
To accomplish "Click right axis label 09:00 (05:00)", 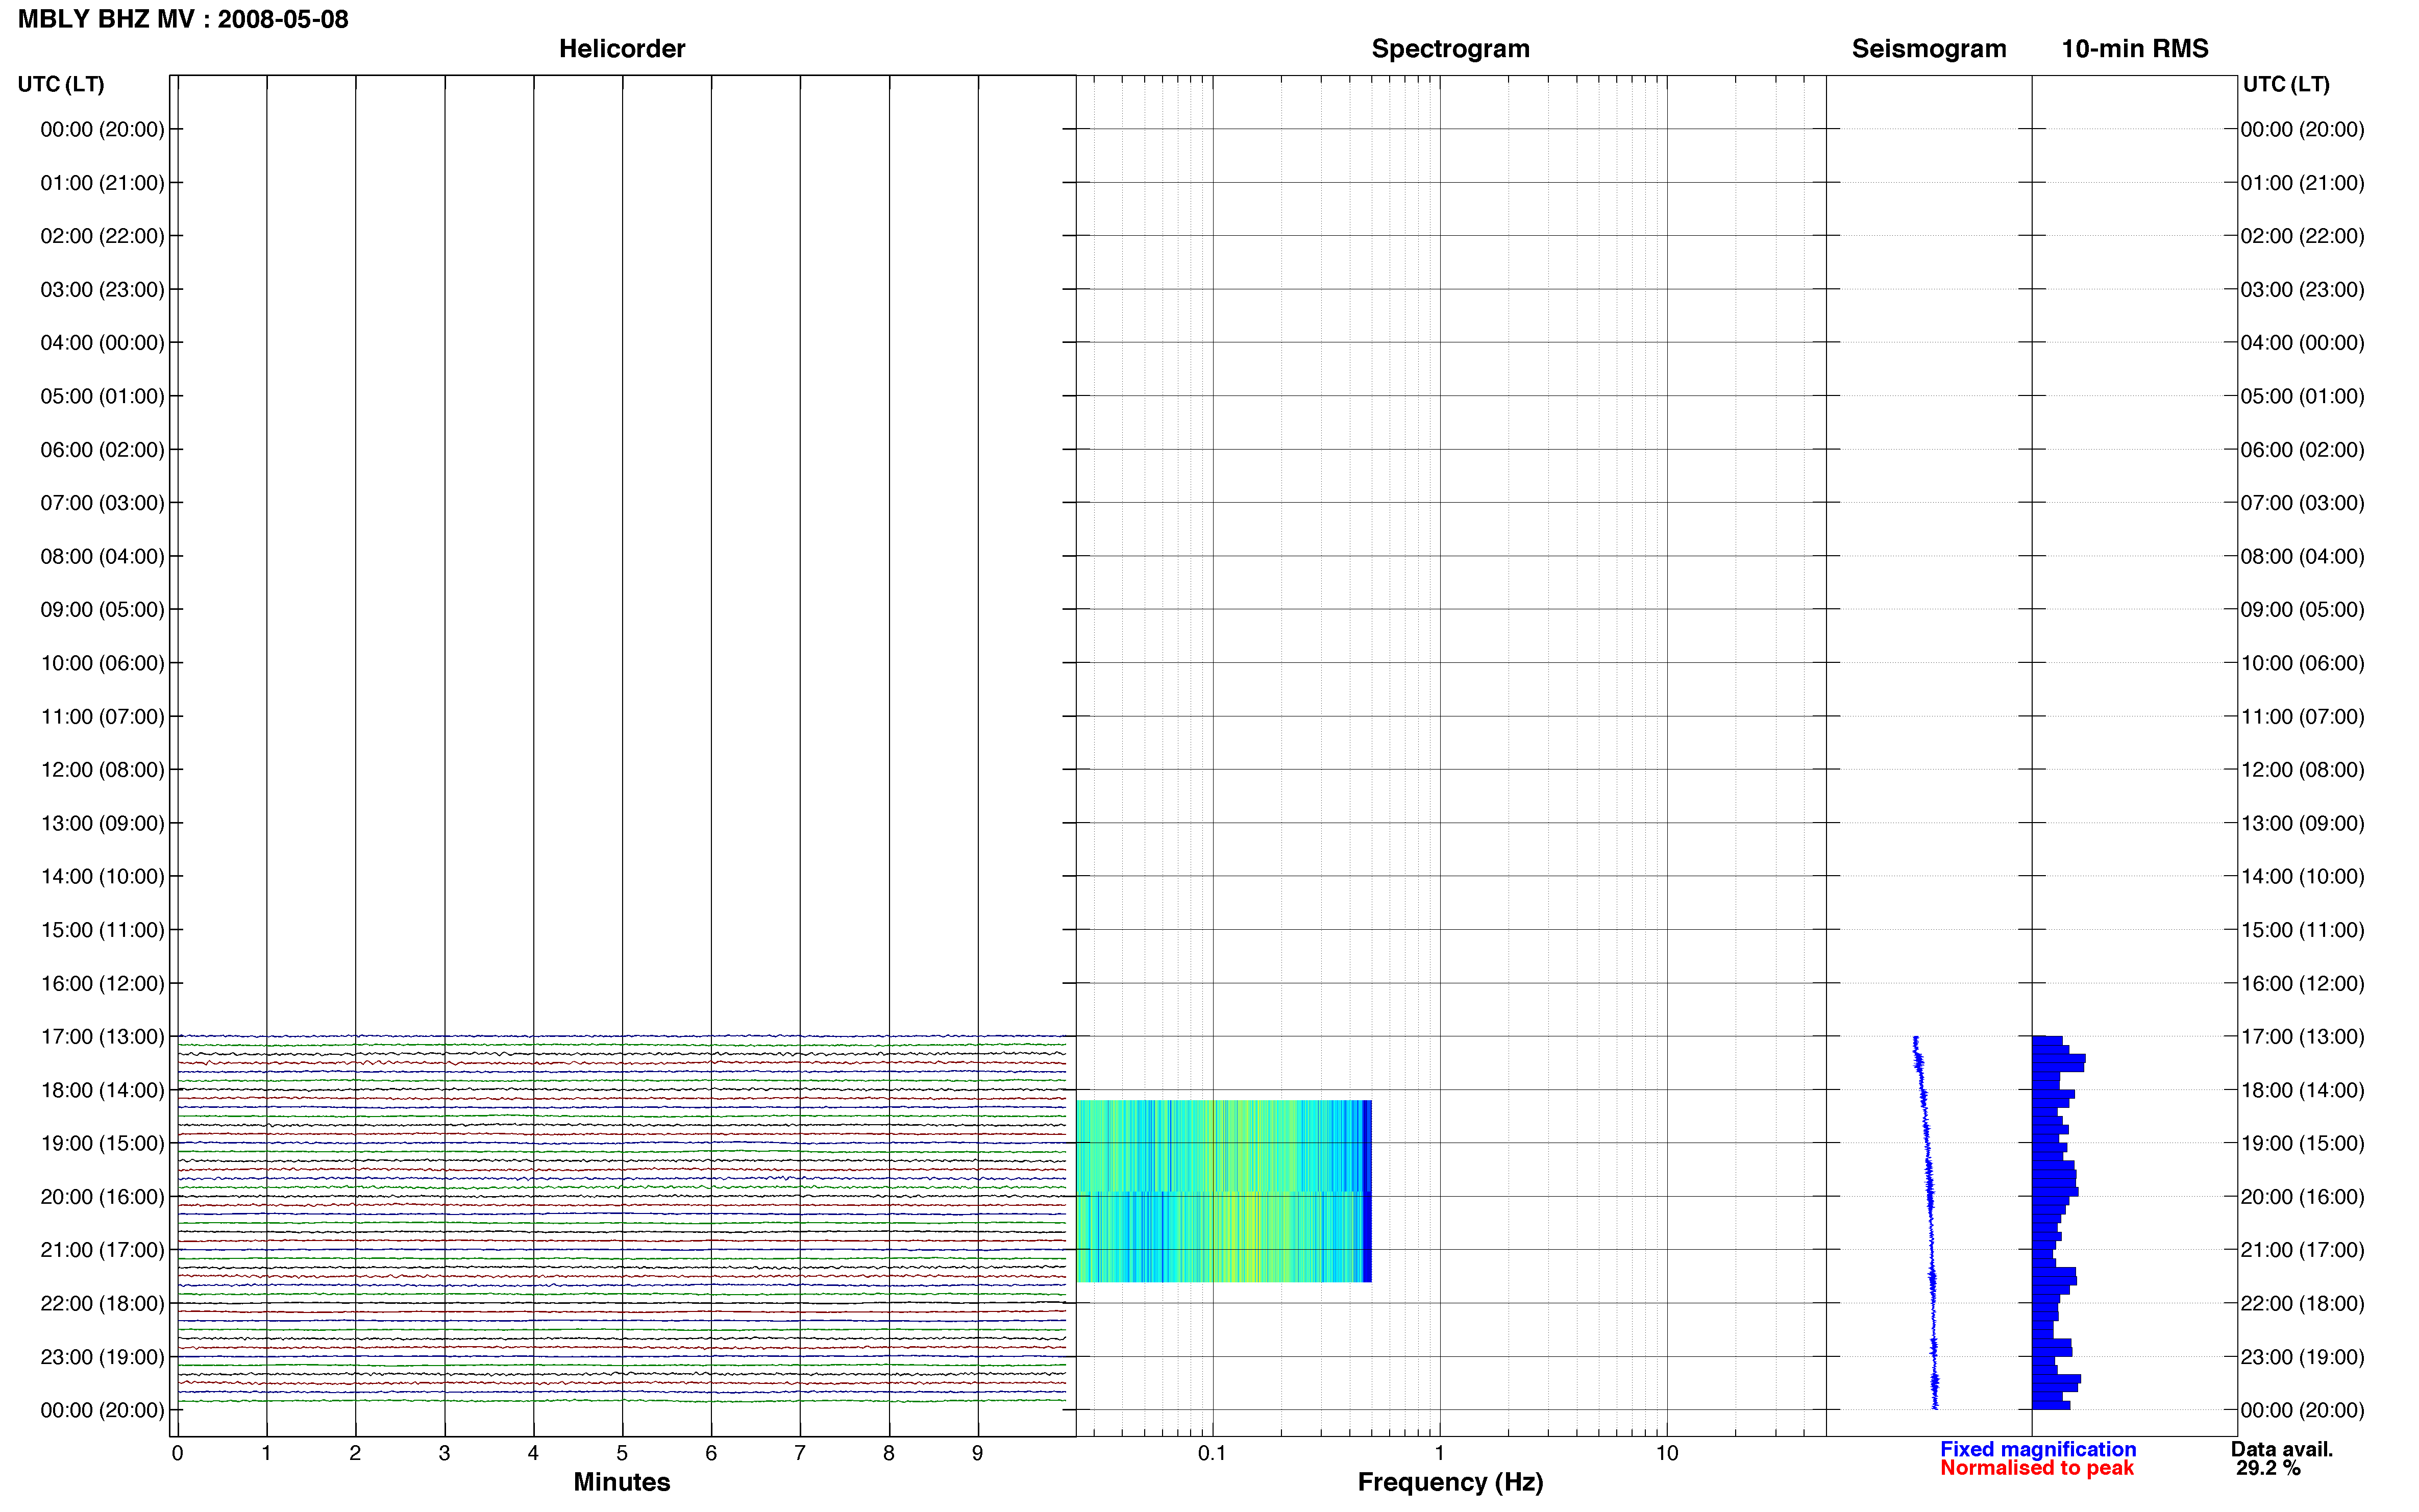I will coord(2302,610).
